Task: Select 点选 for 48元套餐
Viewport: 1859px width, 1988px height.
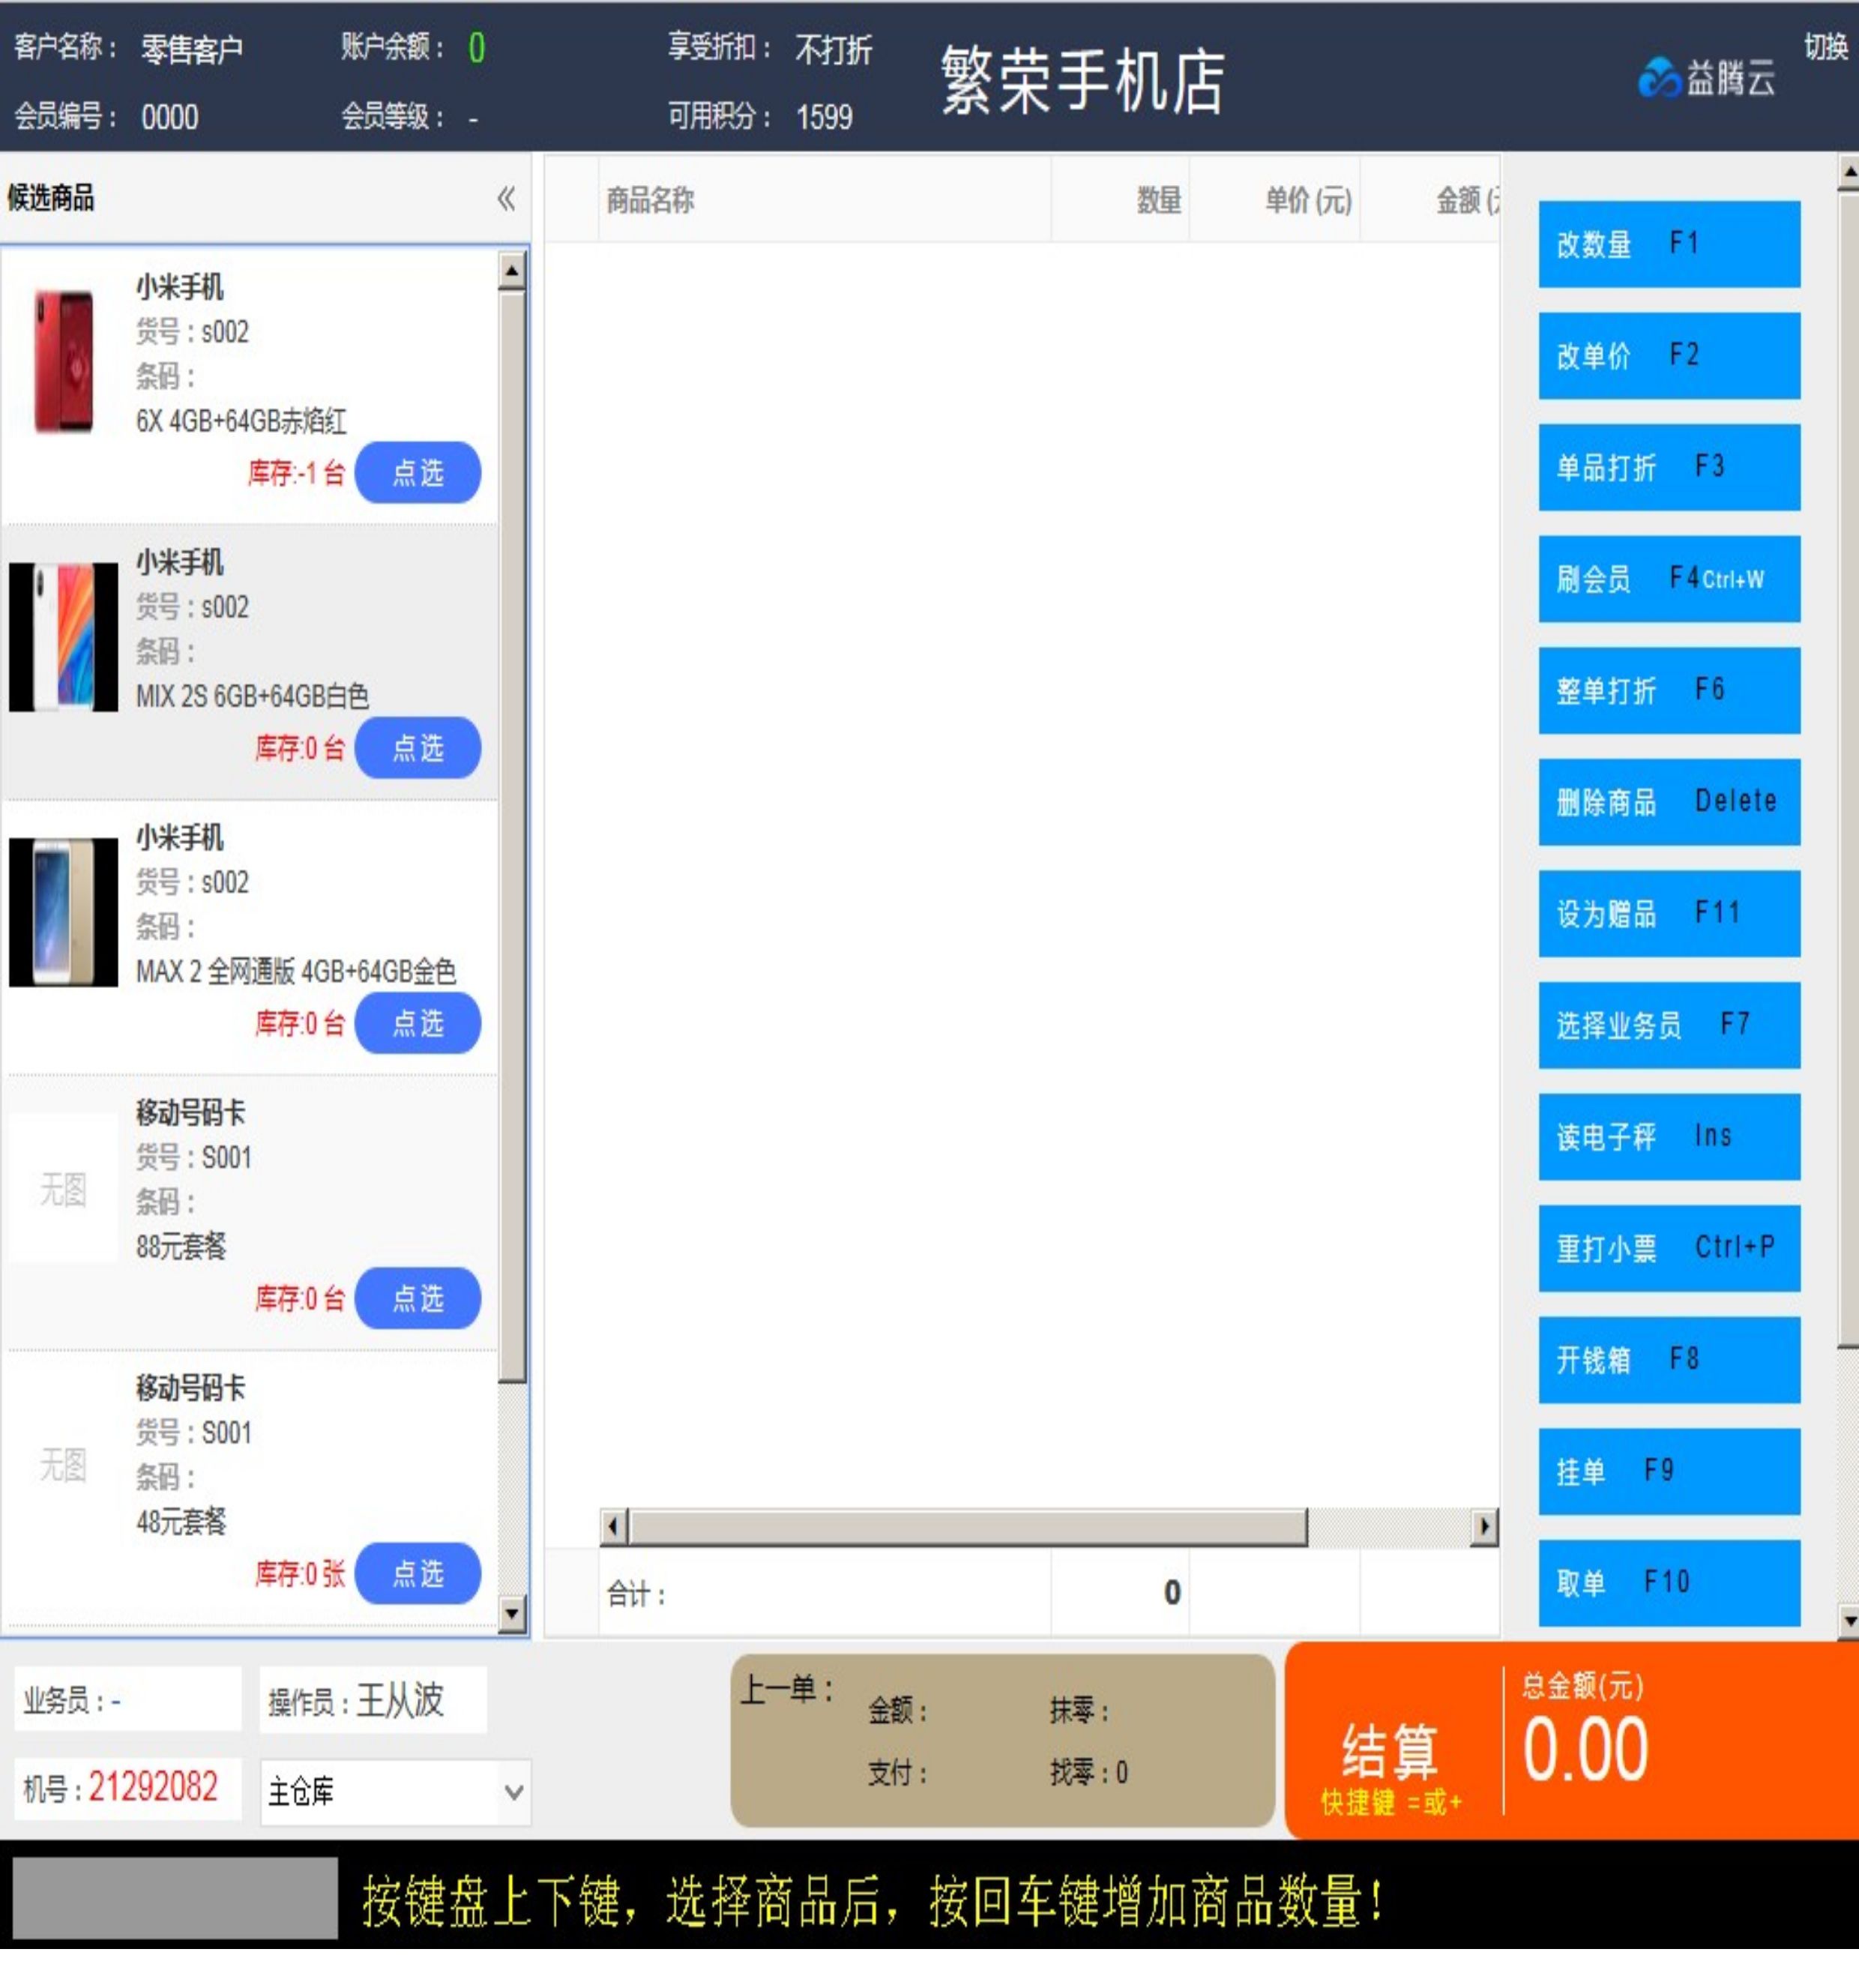Action: pos(417,1573)
